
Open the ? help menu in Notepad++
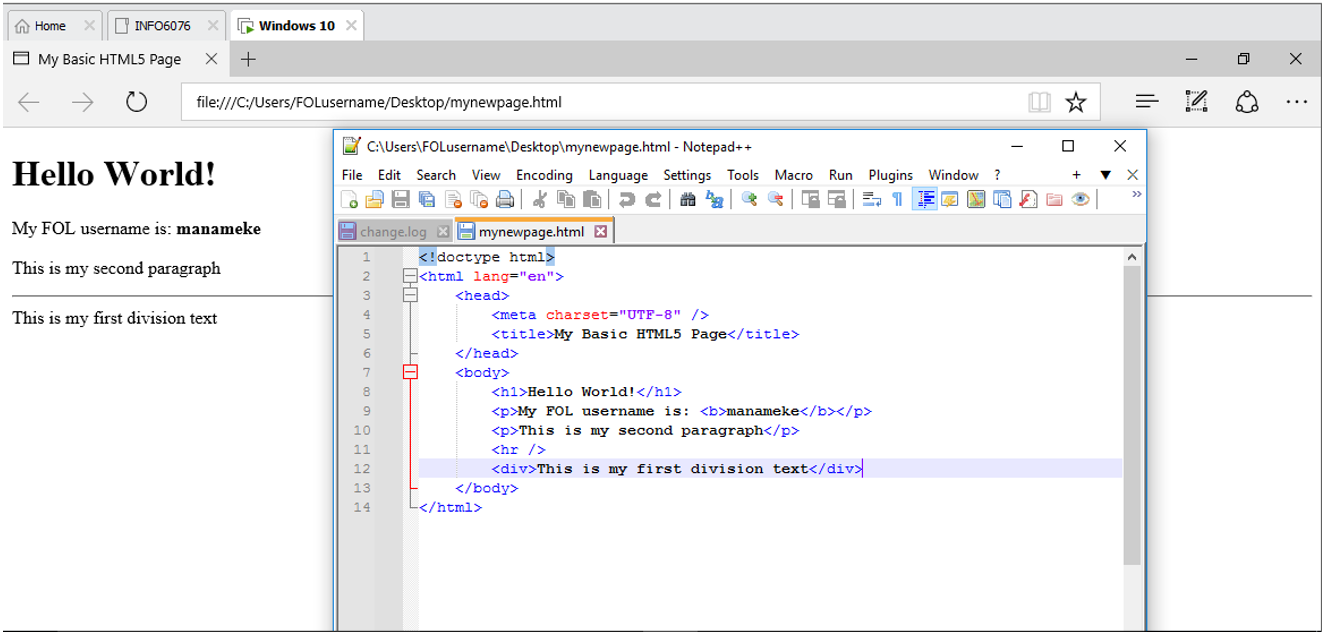997,175
